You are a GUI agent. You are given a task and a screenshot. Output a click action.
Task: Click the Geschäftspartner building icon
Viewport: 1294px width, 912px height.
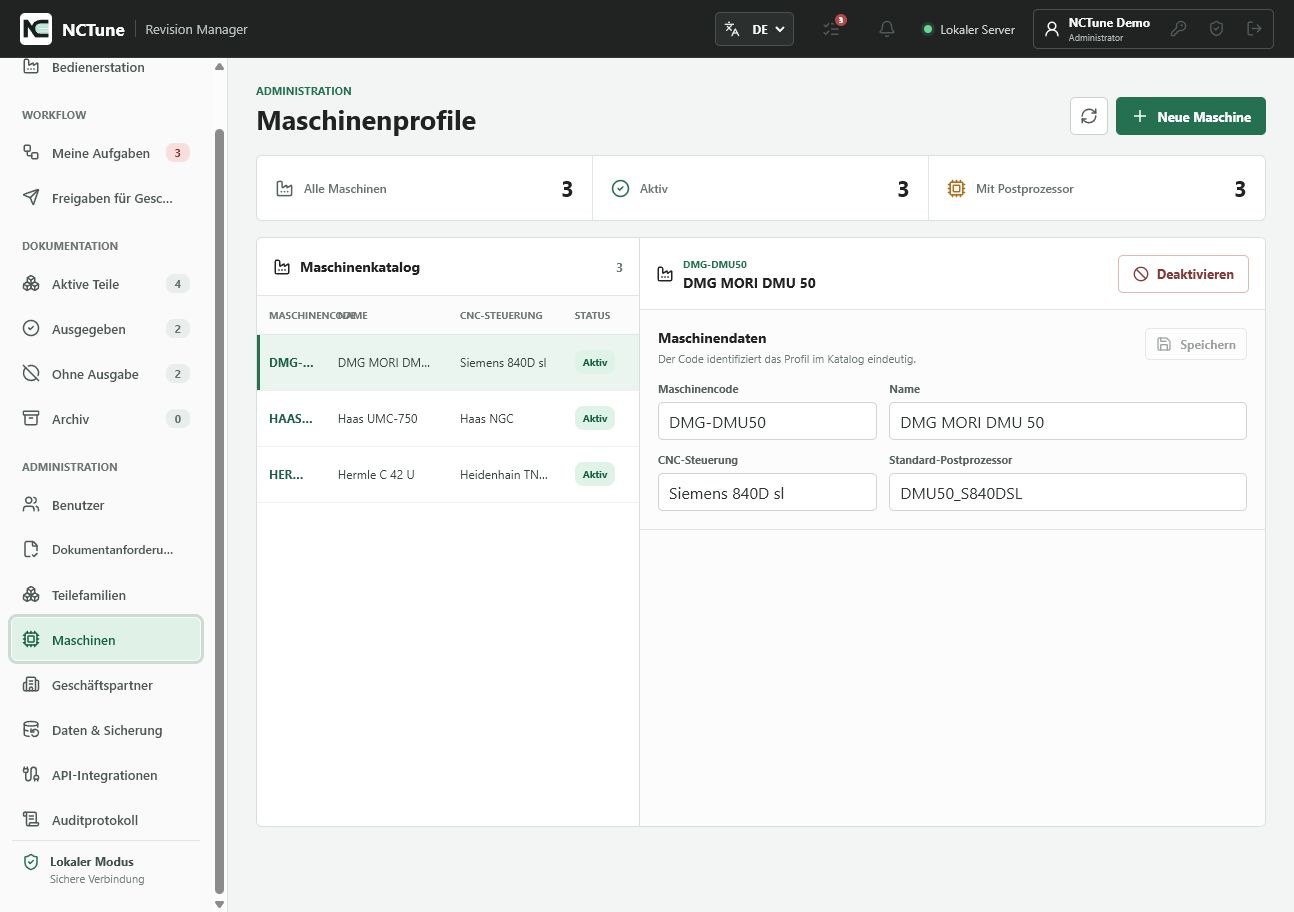pyautogui.click(x=31, y=685)
